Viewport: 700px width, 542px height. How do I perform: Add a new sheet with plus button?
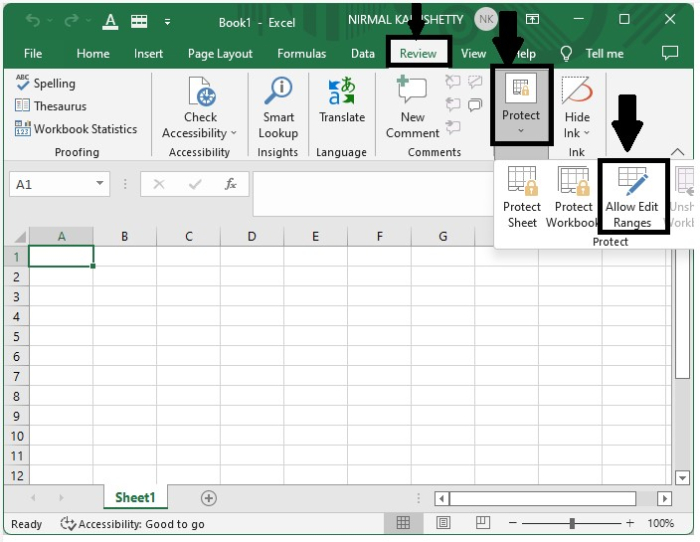[209, 498]
